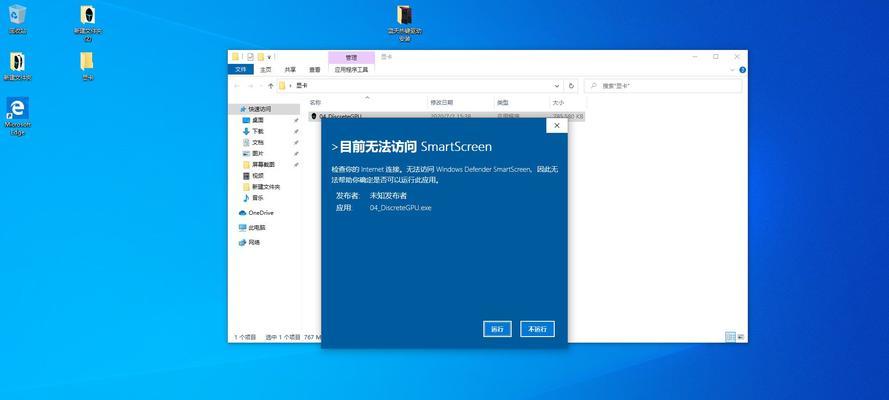889x400 pixels.
Task: Select Microsoft Edge desktop shortcut
Action: point(18,117)
